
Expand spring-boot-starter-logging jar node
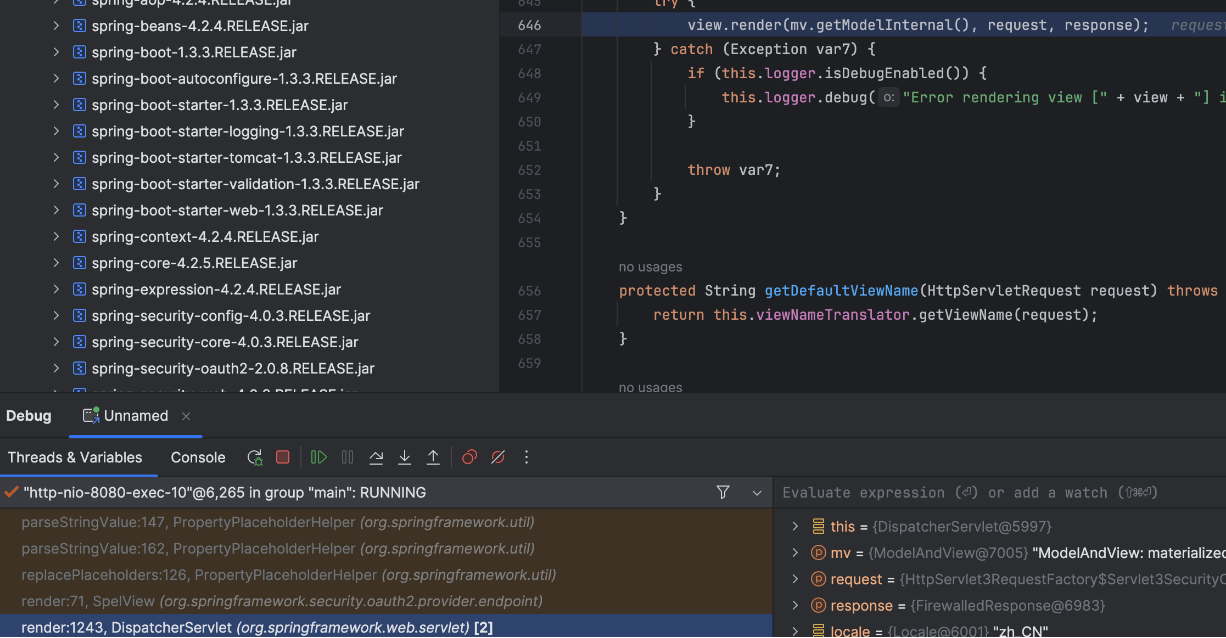pyautogui.click(x=56, y=131)
